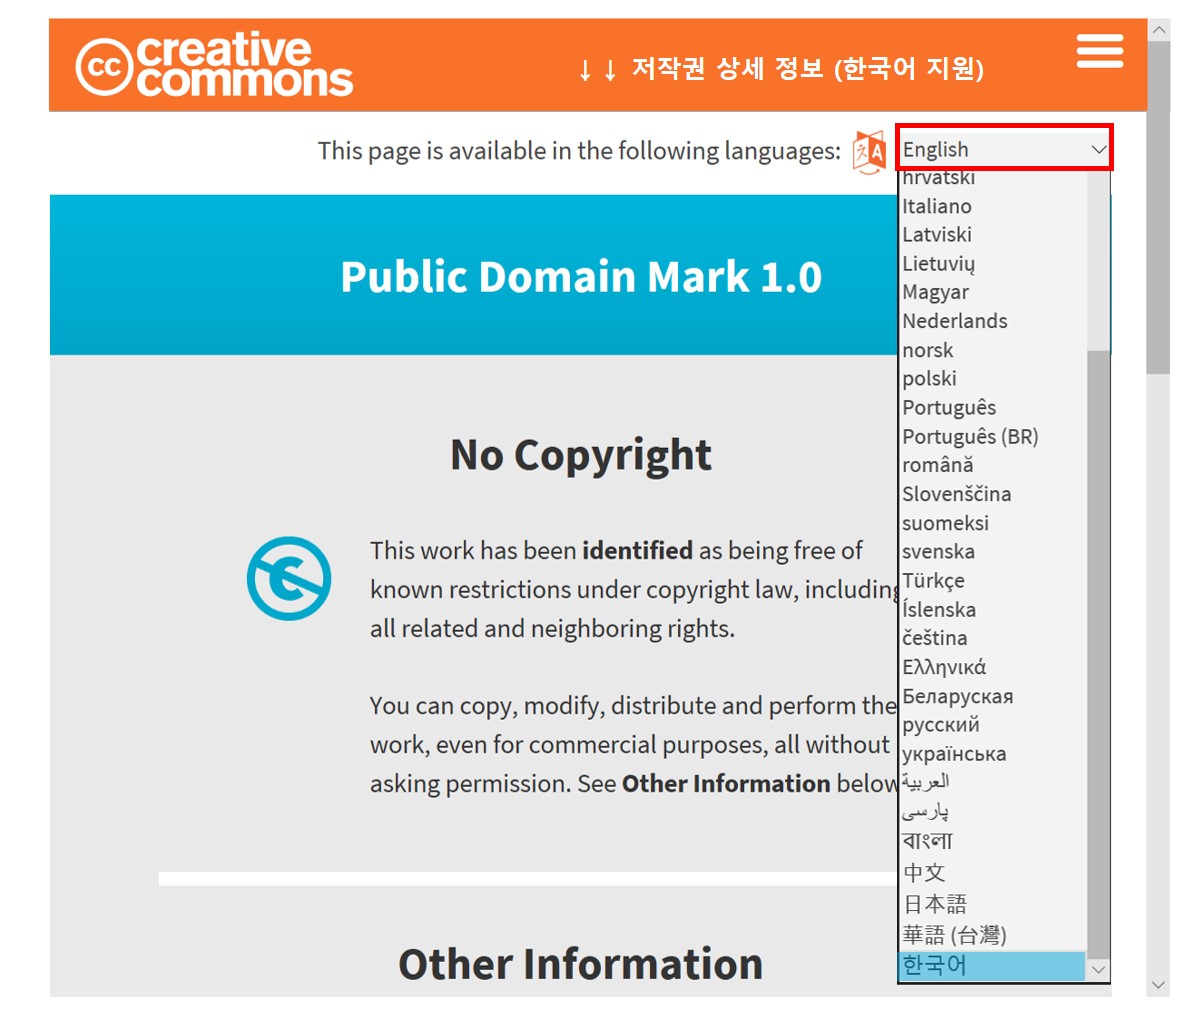Image resolution: width=1189 pixels, height=1026 pixels.
Task: Select română from the list
Action: click(992, 466)
